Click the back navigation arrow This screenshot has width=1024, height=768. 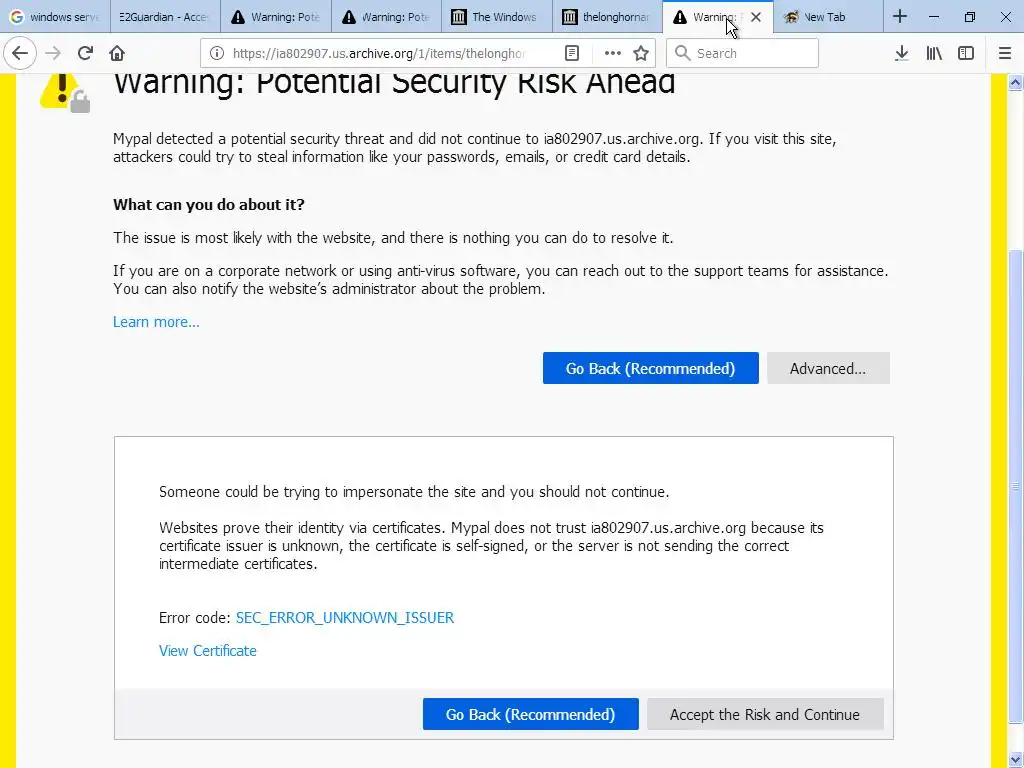(19, 53)
